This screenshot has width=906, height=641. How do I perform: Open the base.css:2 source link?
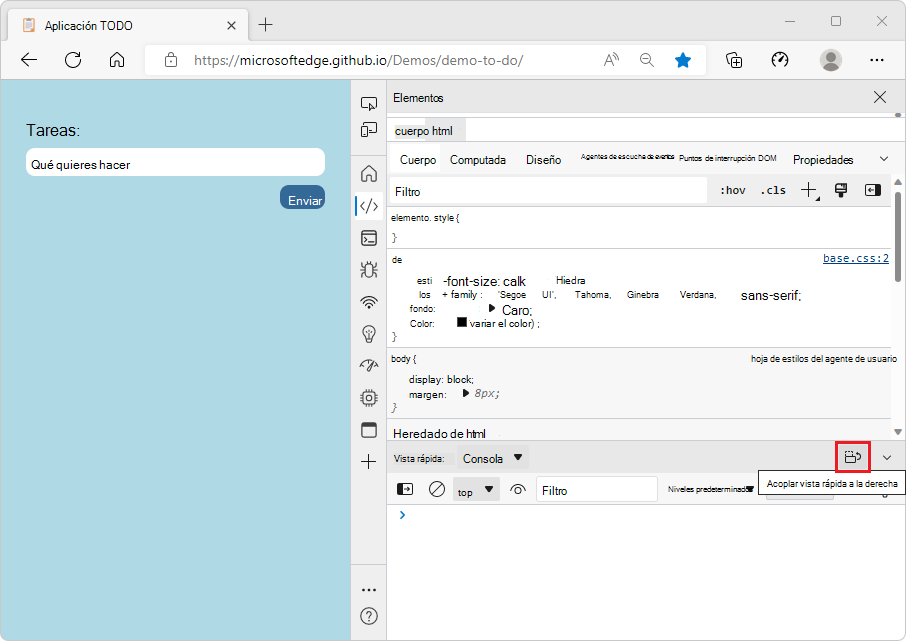[x=856, y=258]
